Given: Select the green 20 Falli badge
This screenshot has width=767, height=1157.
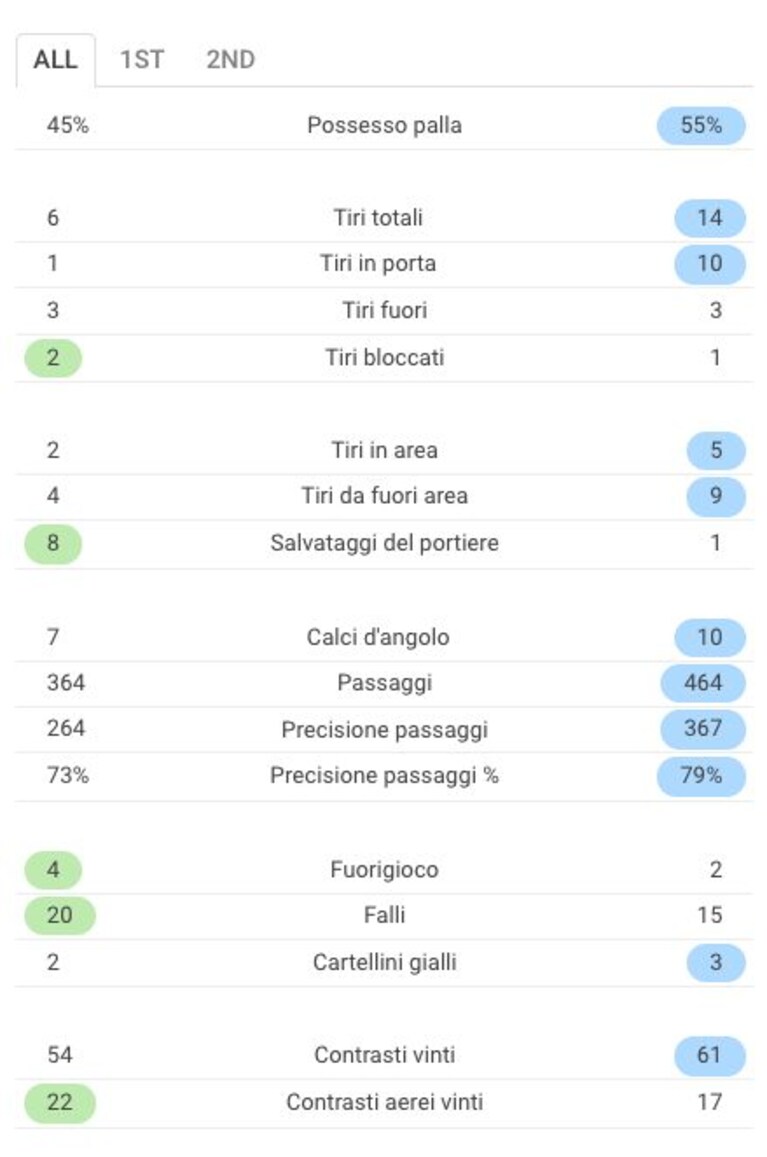Looking at the screenshot, I should point(60,916).
